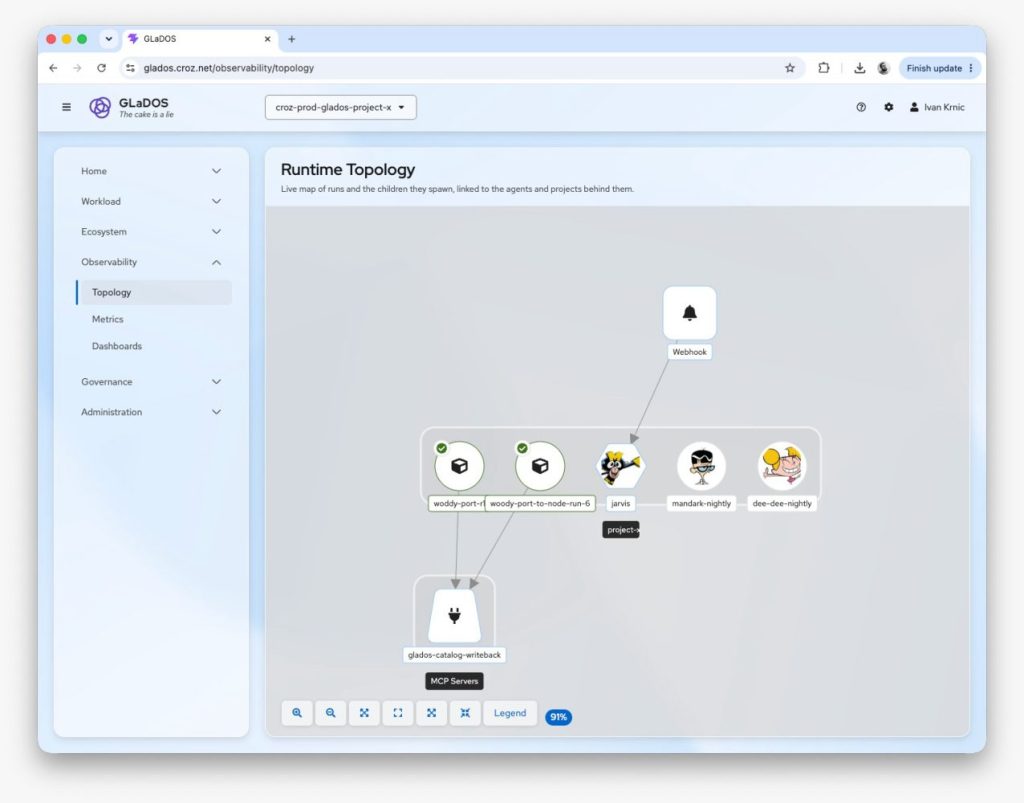Open the browser downloads icon
The image size is (1024, 803).
[x=859, y=68]
